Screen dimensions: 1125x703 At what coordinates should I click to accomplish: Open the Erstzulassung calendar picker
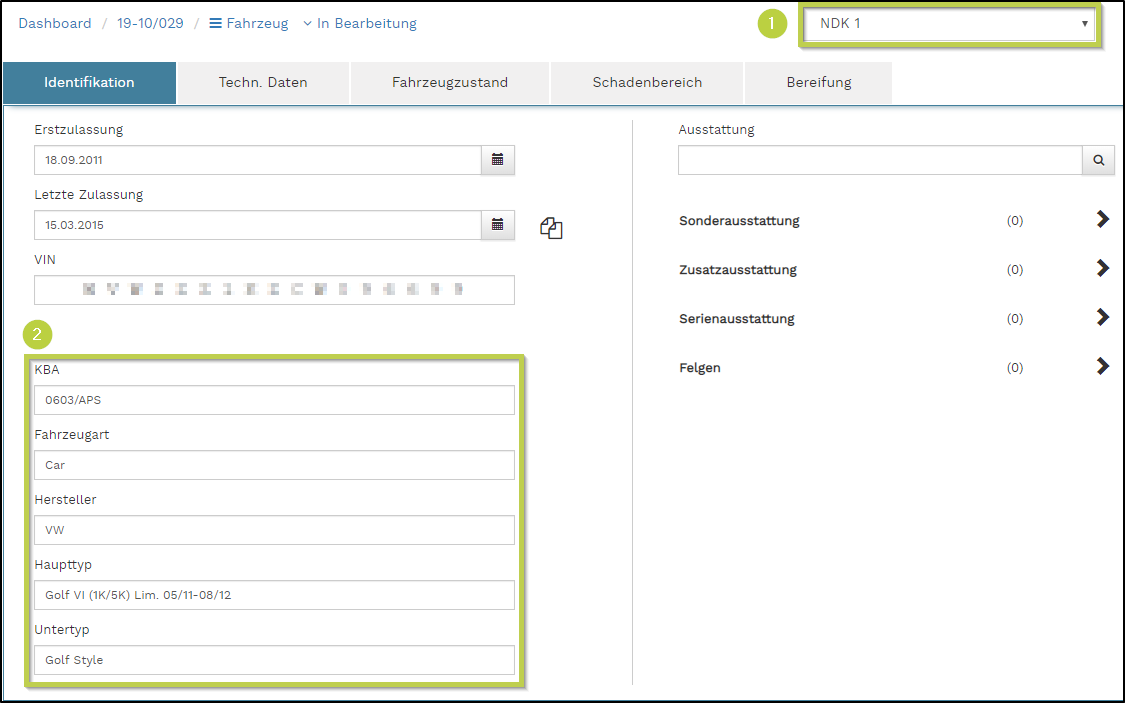[497, 160]
